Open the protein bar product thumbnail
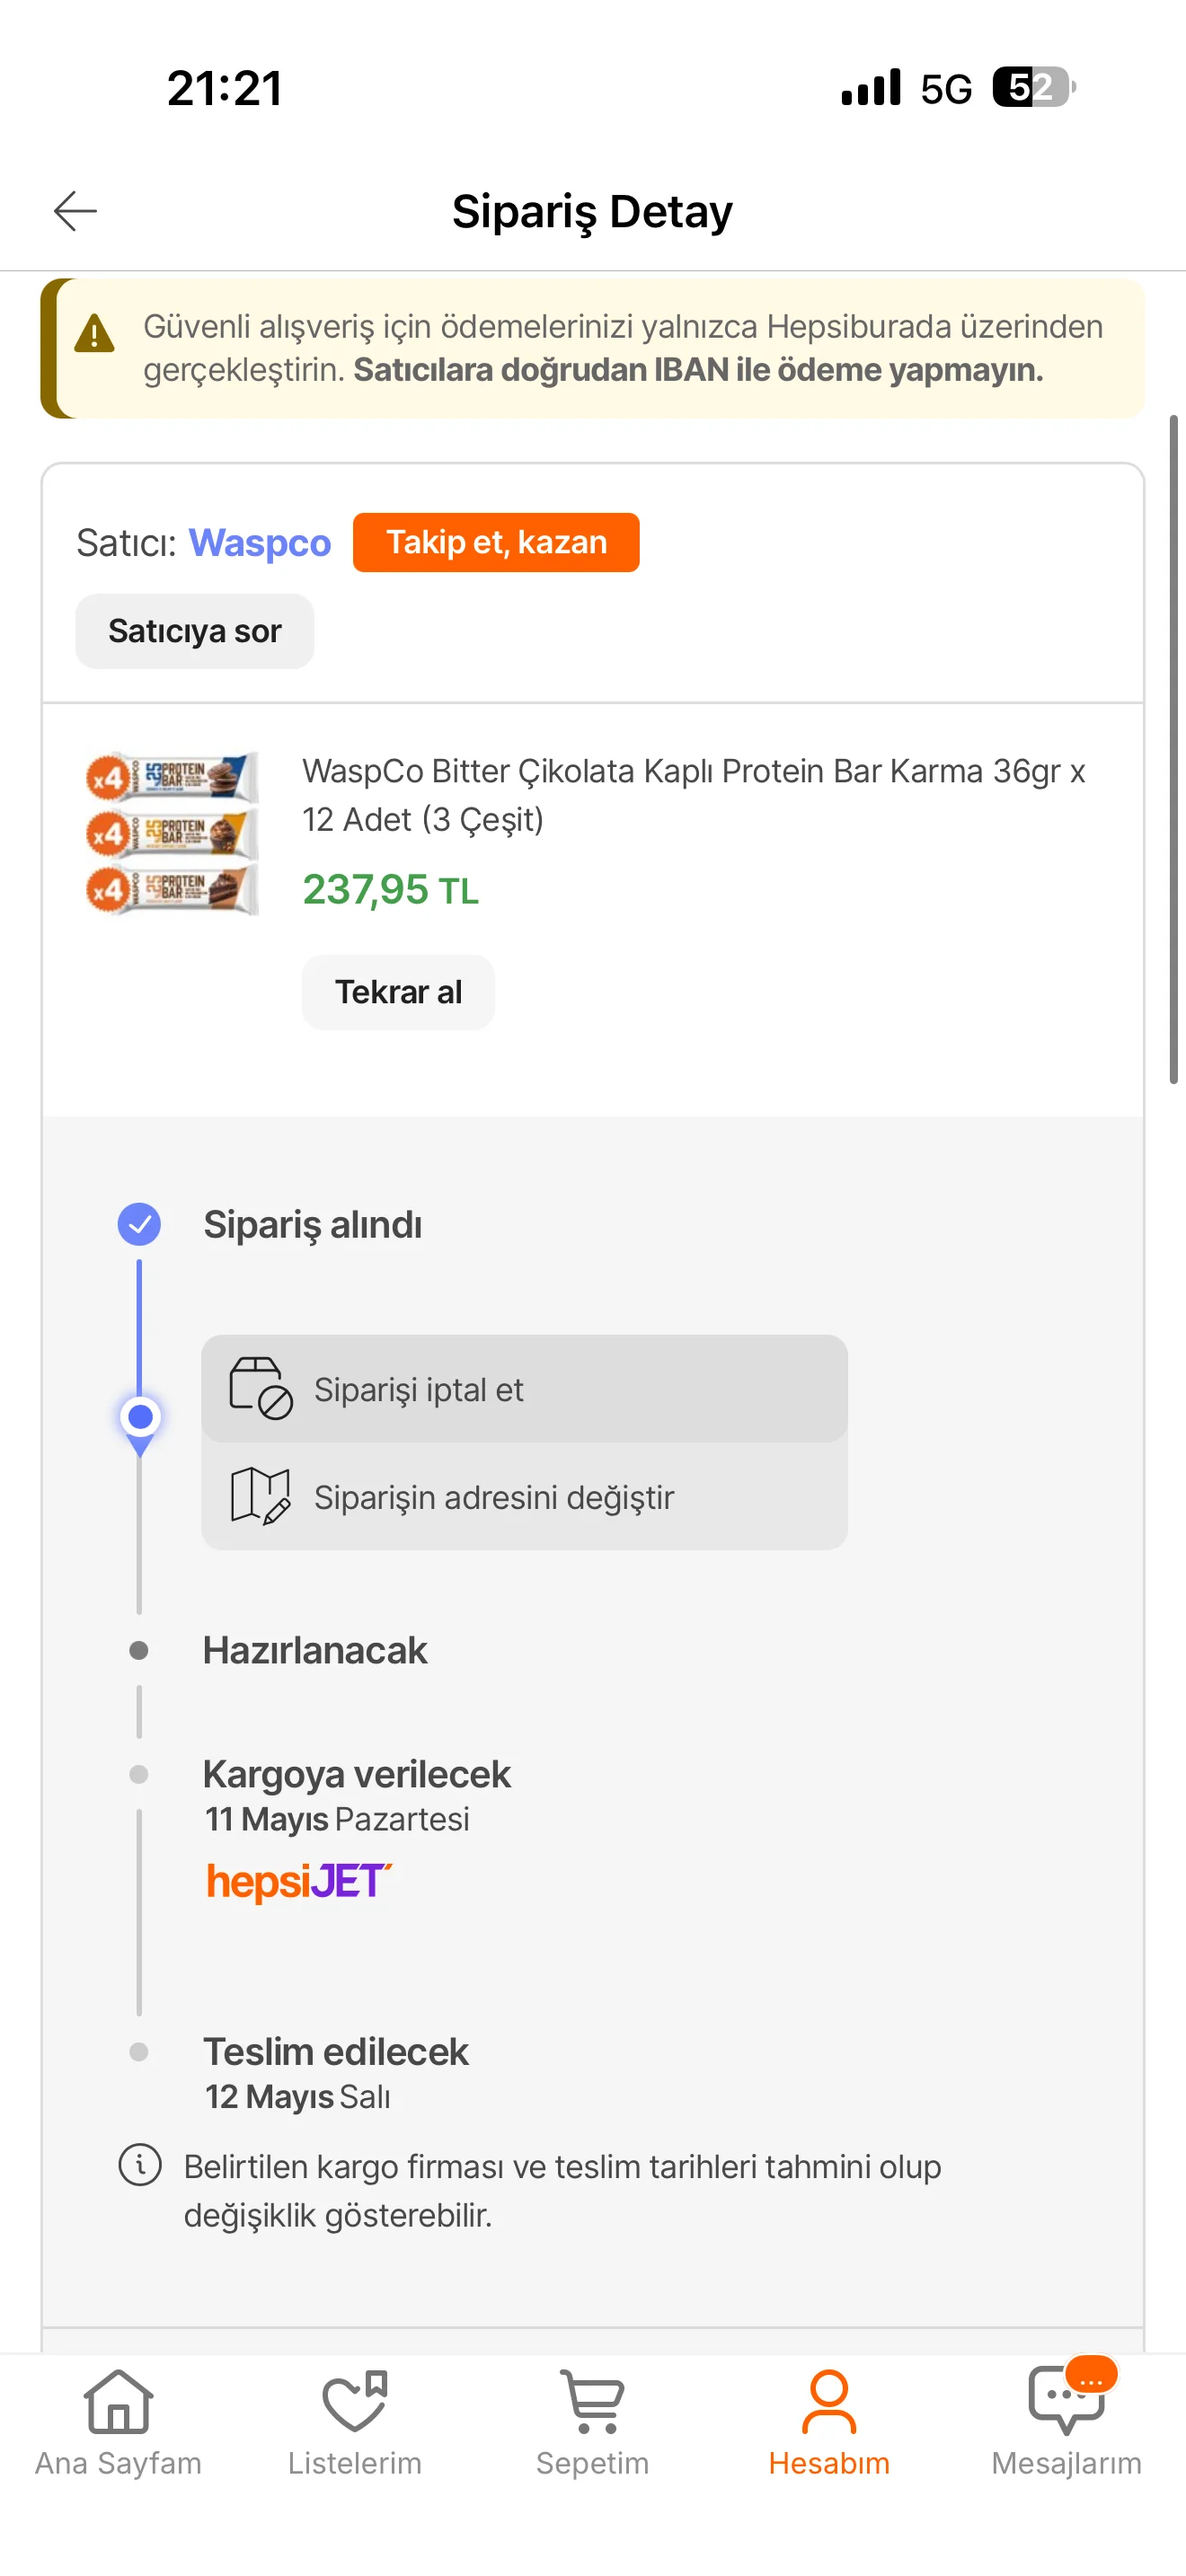Image resolution: width=1186 pixels, height=2576 pixels. tap(172, 834)
